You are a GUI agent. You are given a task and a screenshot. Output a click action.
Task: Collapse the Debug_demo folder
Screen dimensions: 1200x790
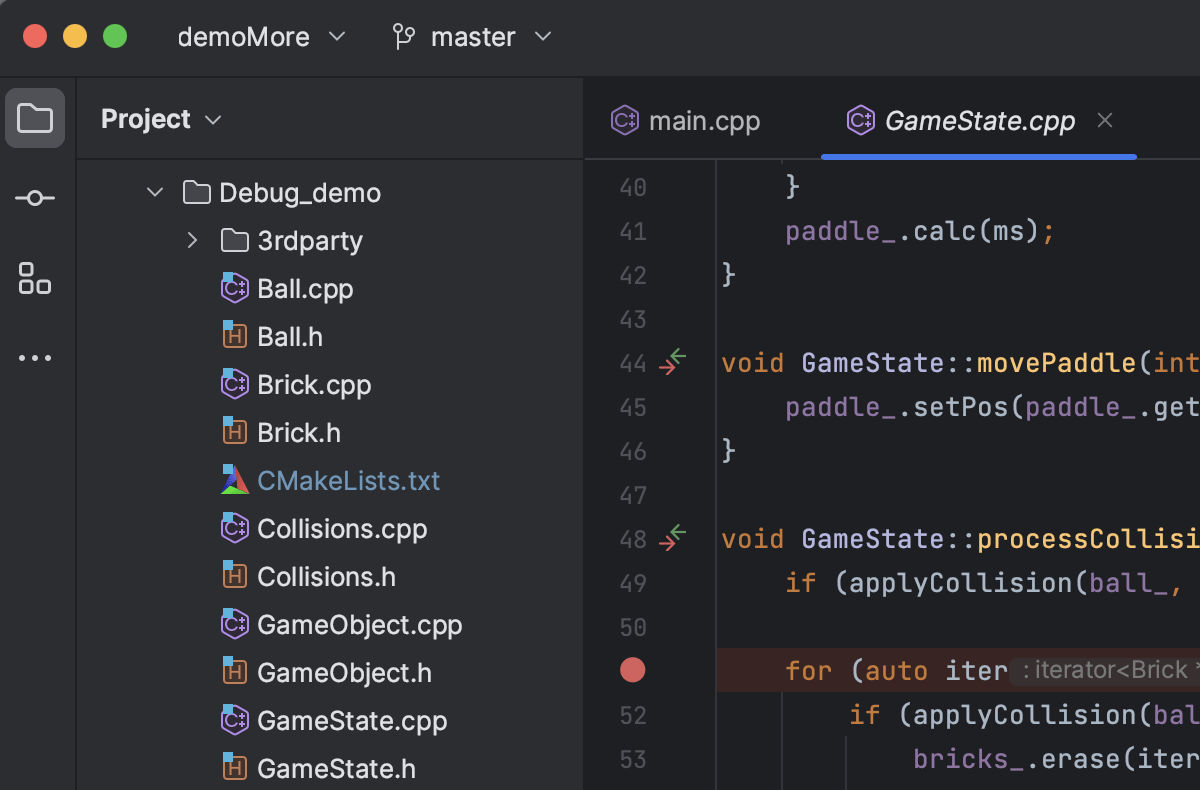[x=155, y=192]
